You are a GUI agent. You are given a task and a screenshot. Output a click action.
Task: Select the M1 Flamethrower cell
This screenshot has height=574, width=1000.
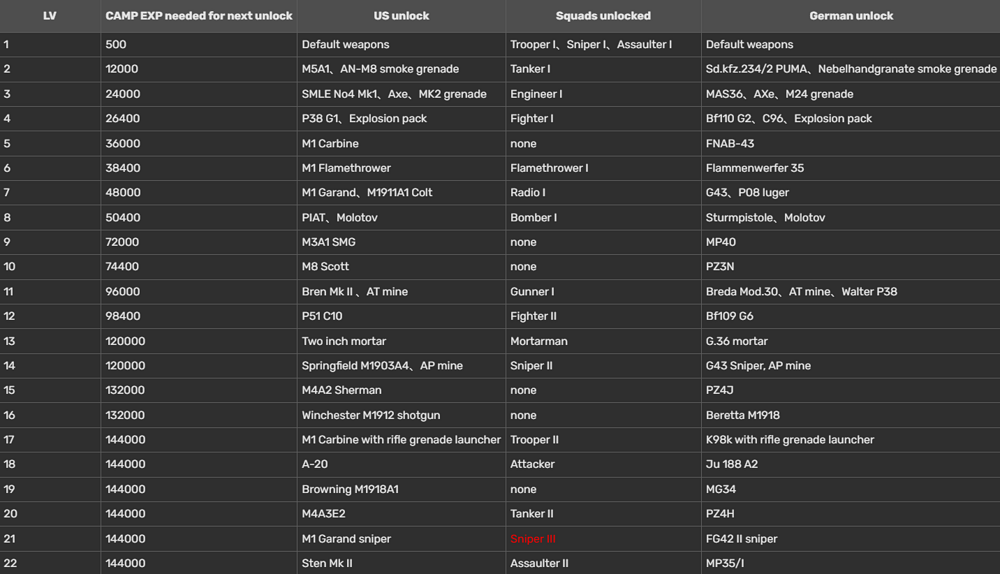[401, 168]
